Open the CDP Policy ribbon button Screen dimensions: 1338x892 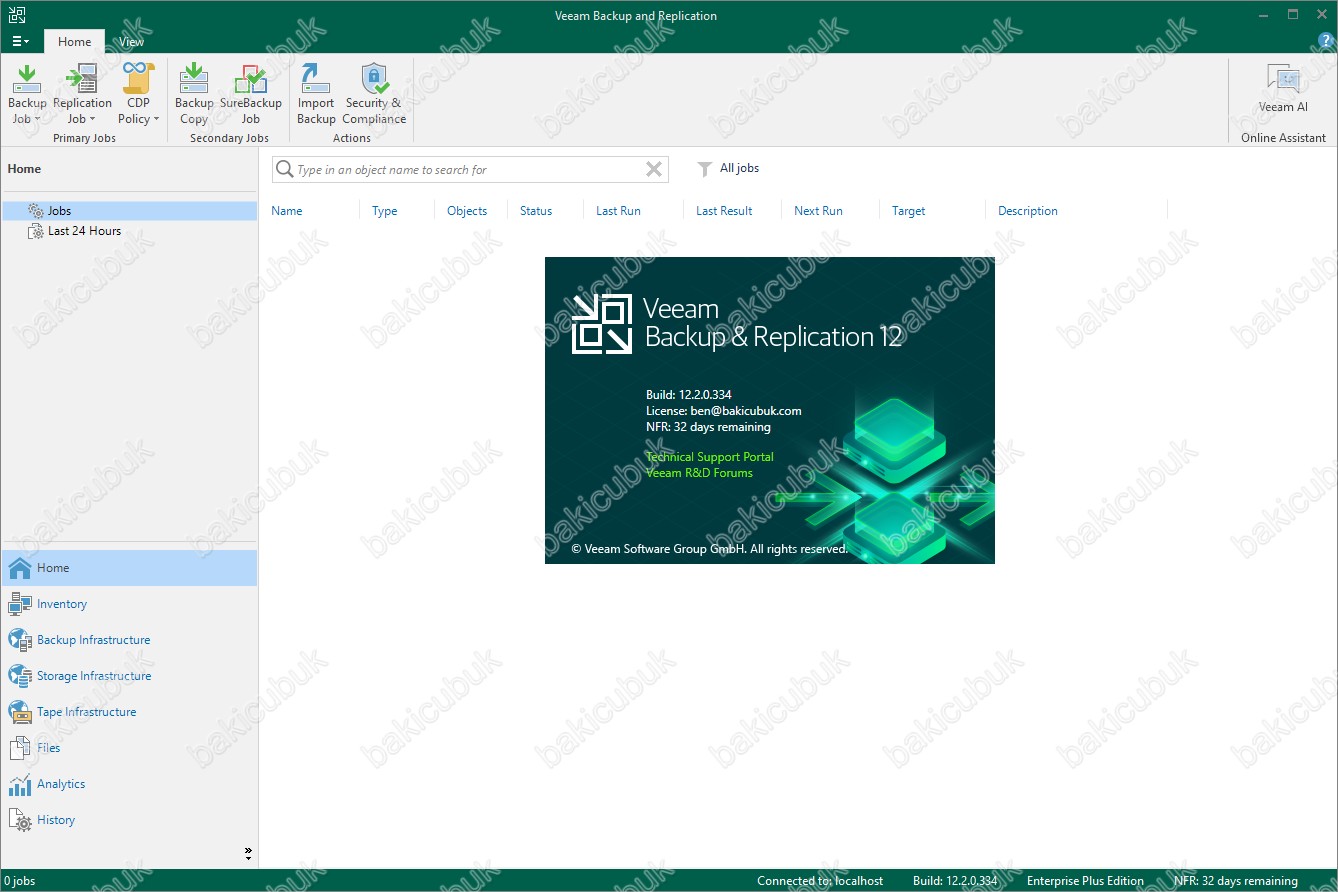pyautogui.click(x=138, y=93)
